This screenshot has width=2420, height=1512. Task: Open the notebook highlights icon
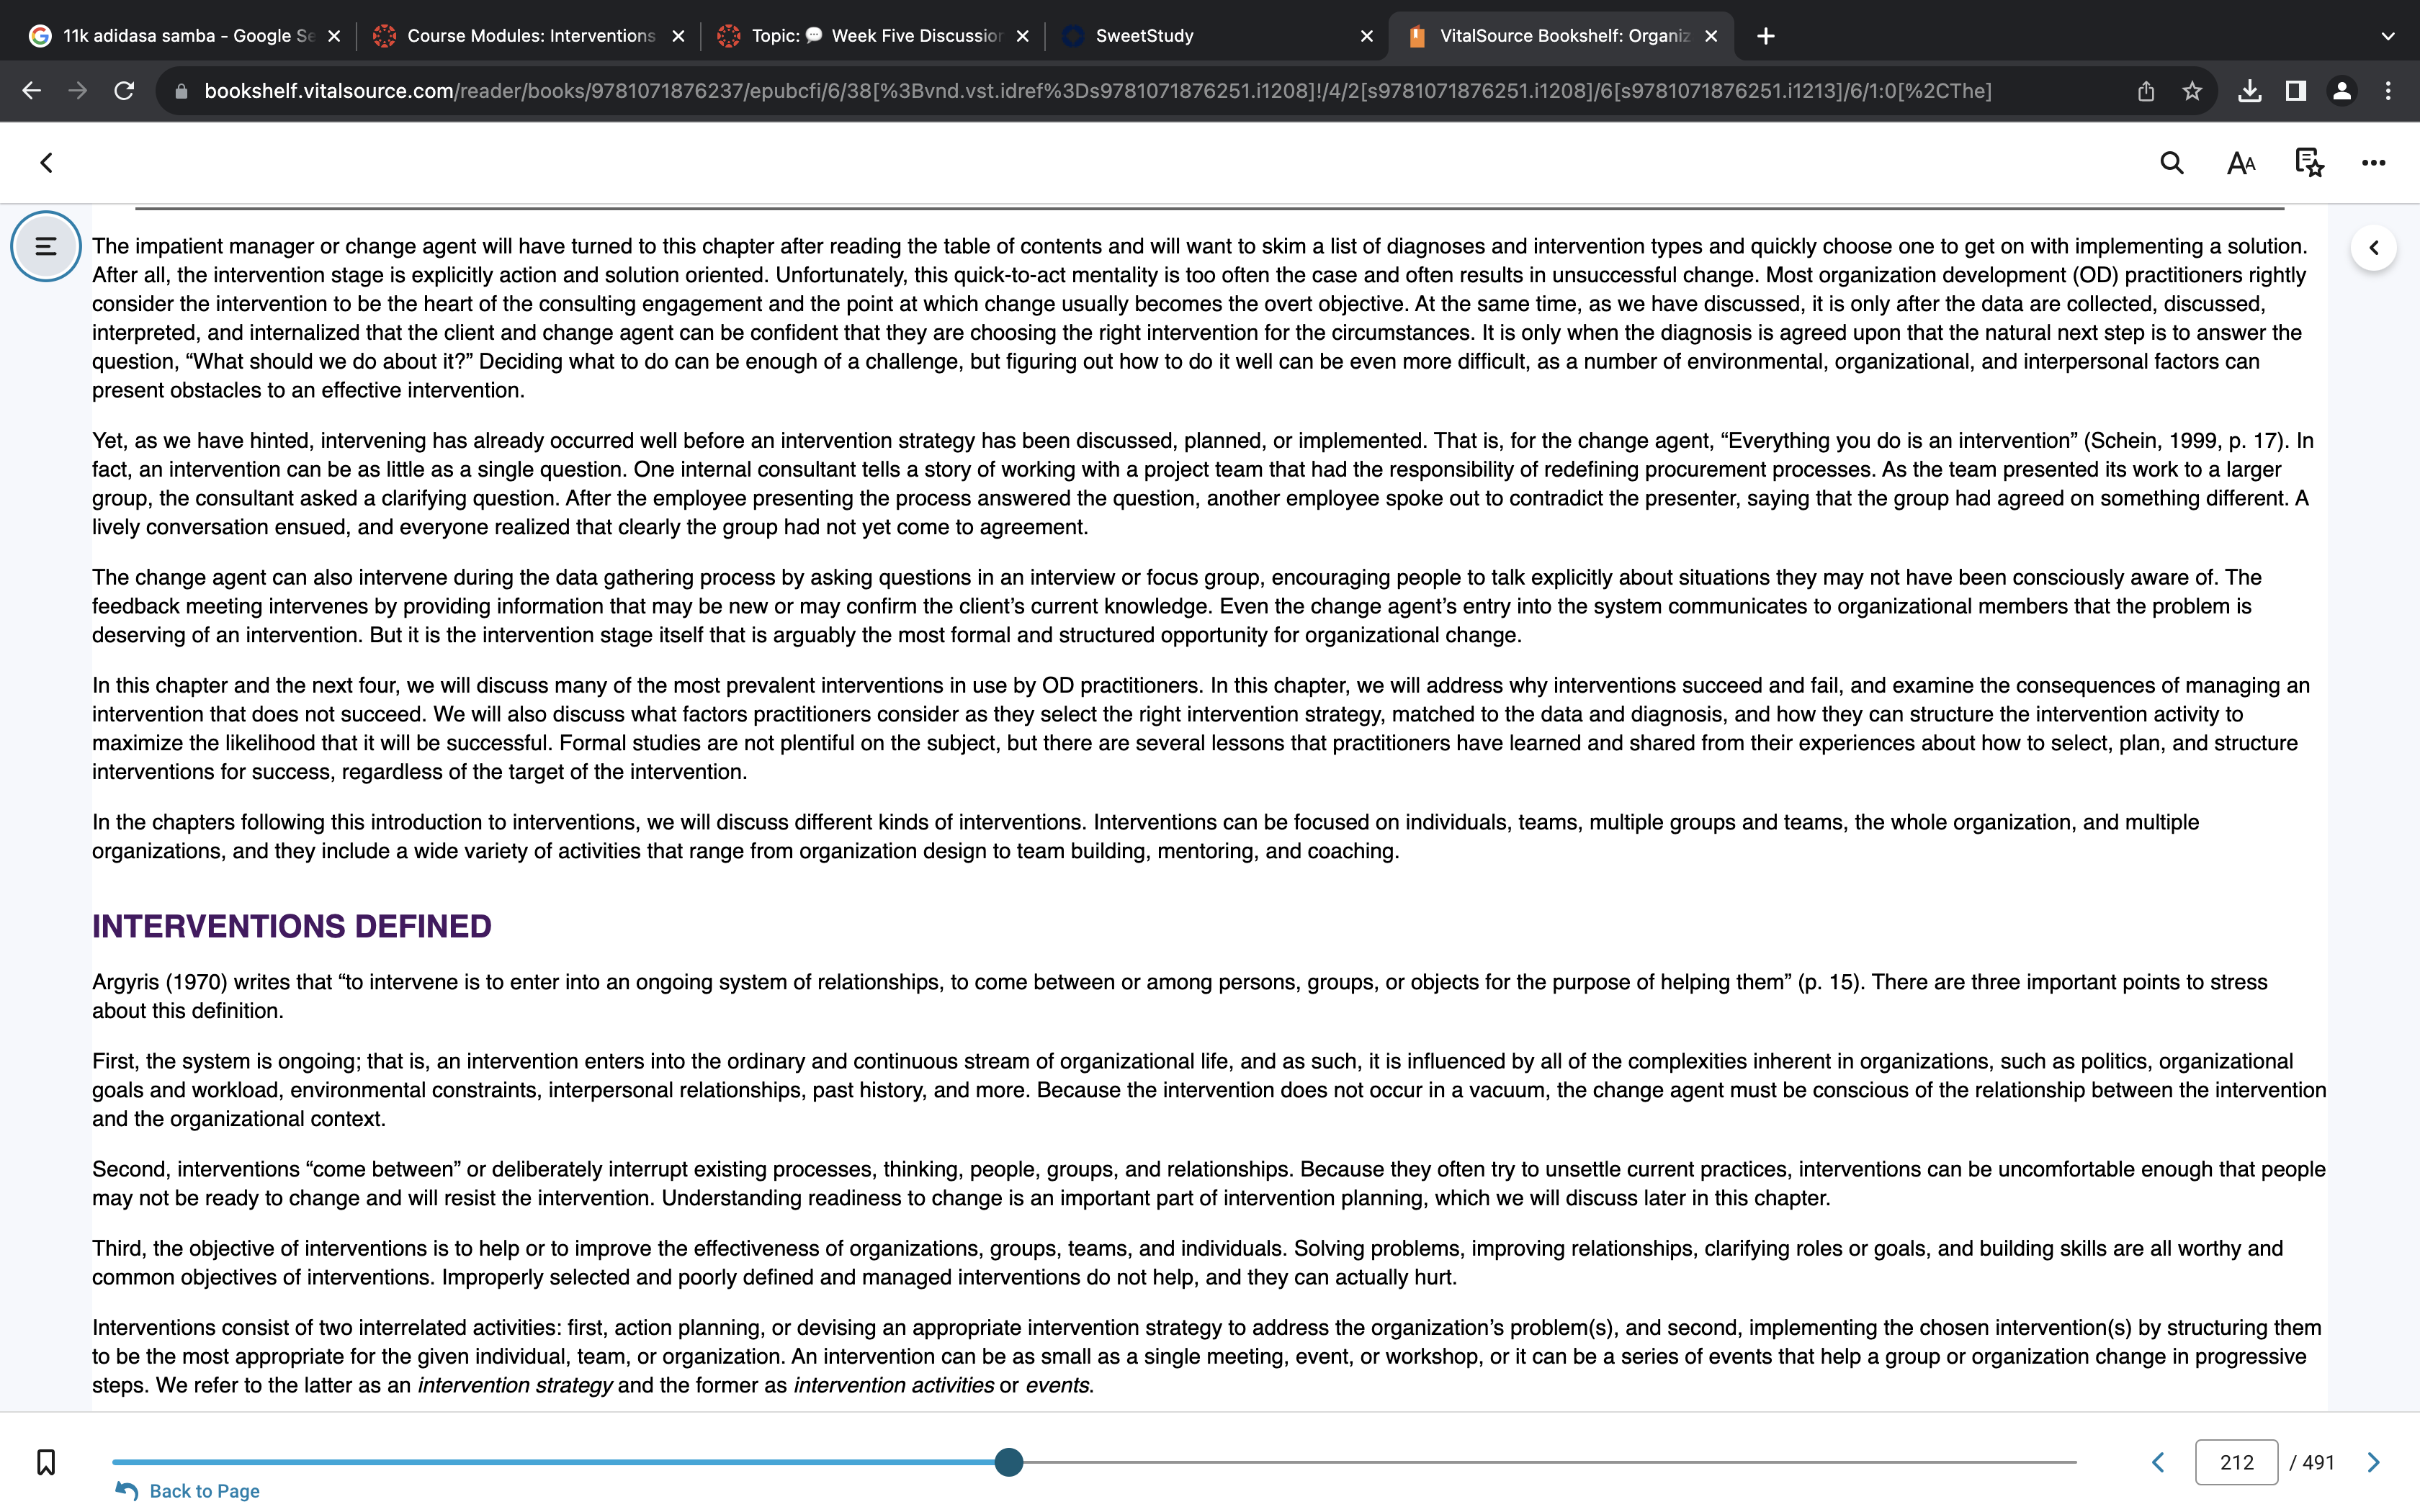click(x=2309, y=163)
